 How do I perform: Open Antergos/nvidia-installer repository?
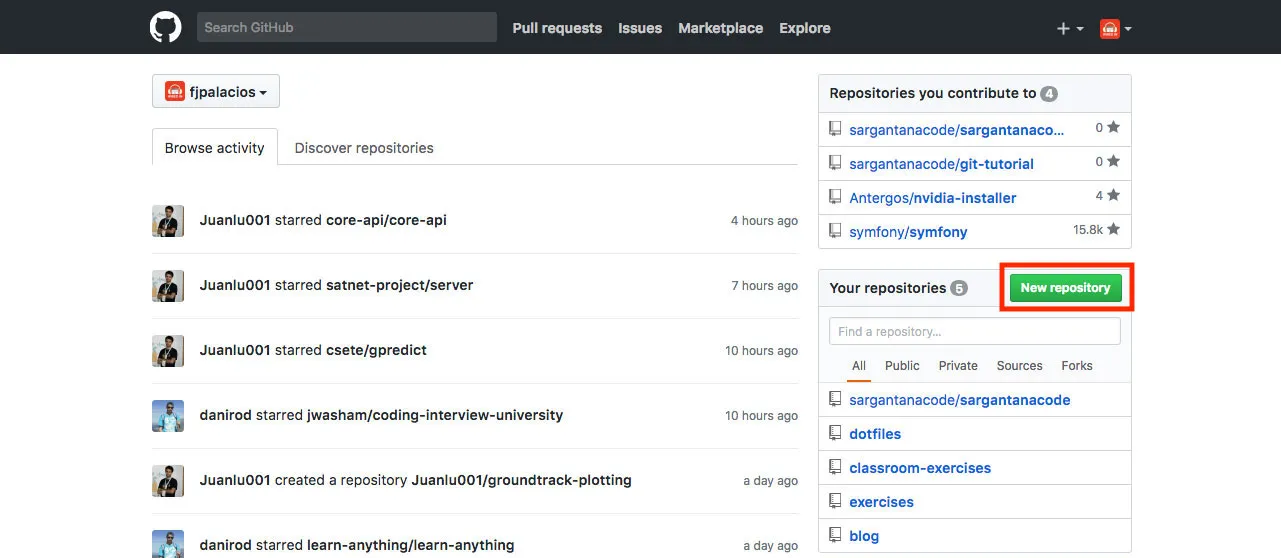coord(932,197)
